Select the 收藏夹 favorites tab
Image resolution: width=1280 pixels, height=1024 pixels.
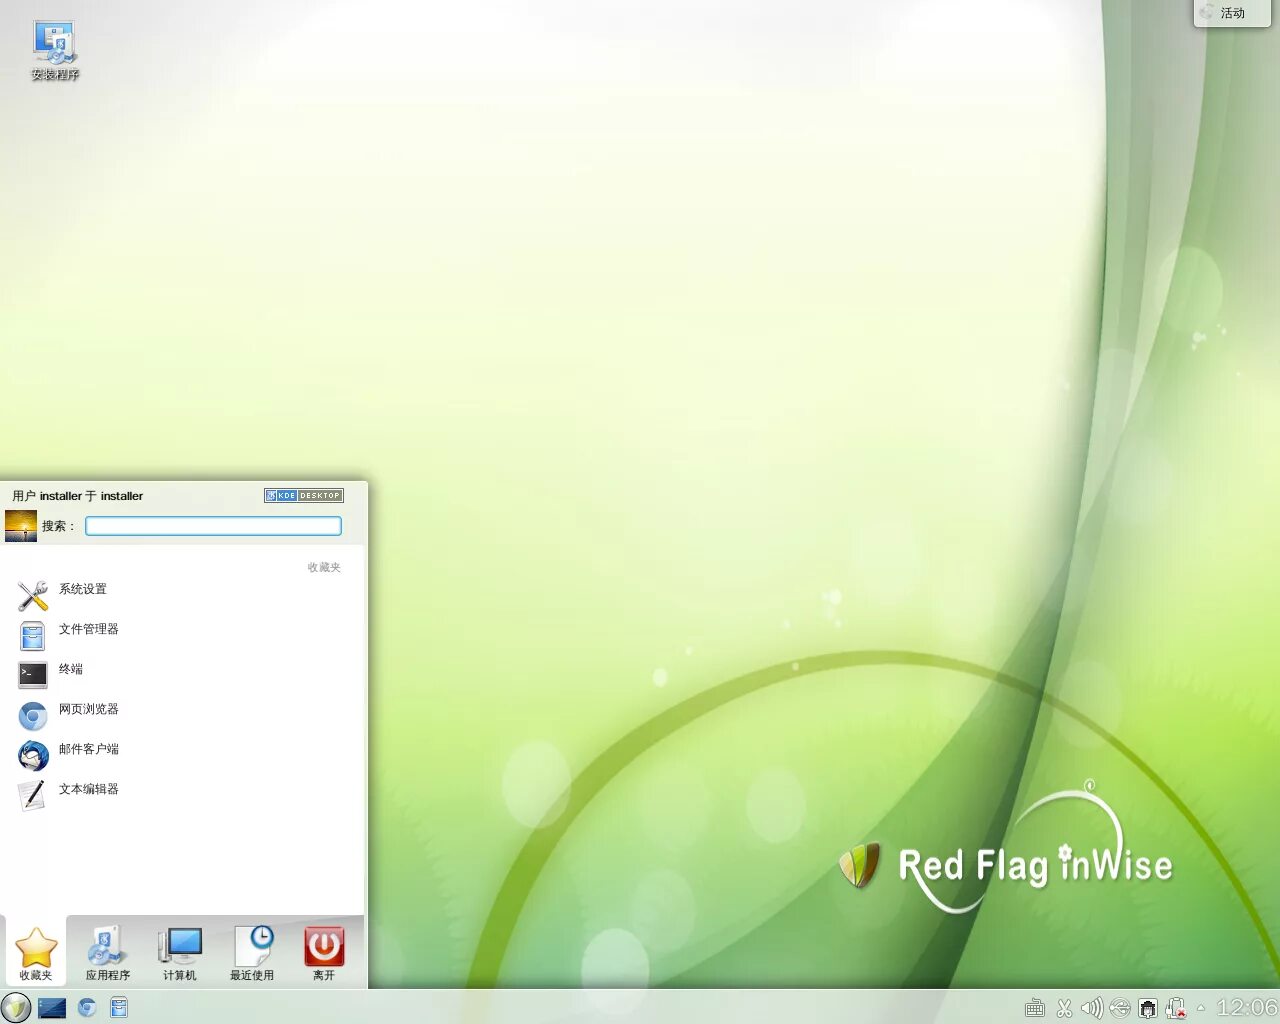coord(36,953)
